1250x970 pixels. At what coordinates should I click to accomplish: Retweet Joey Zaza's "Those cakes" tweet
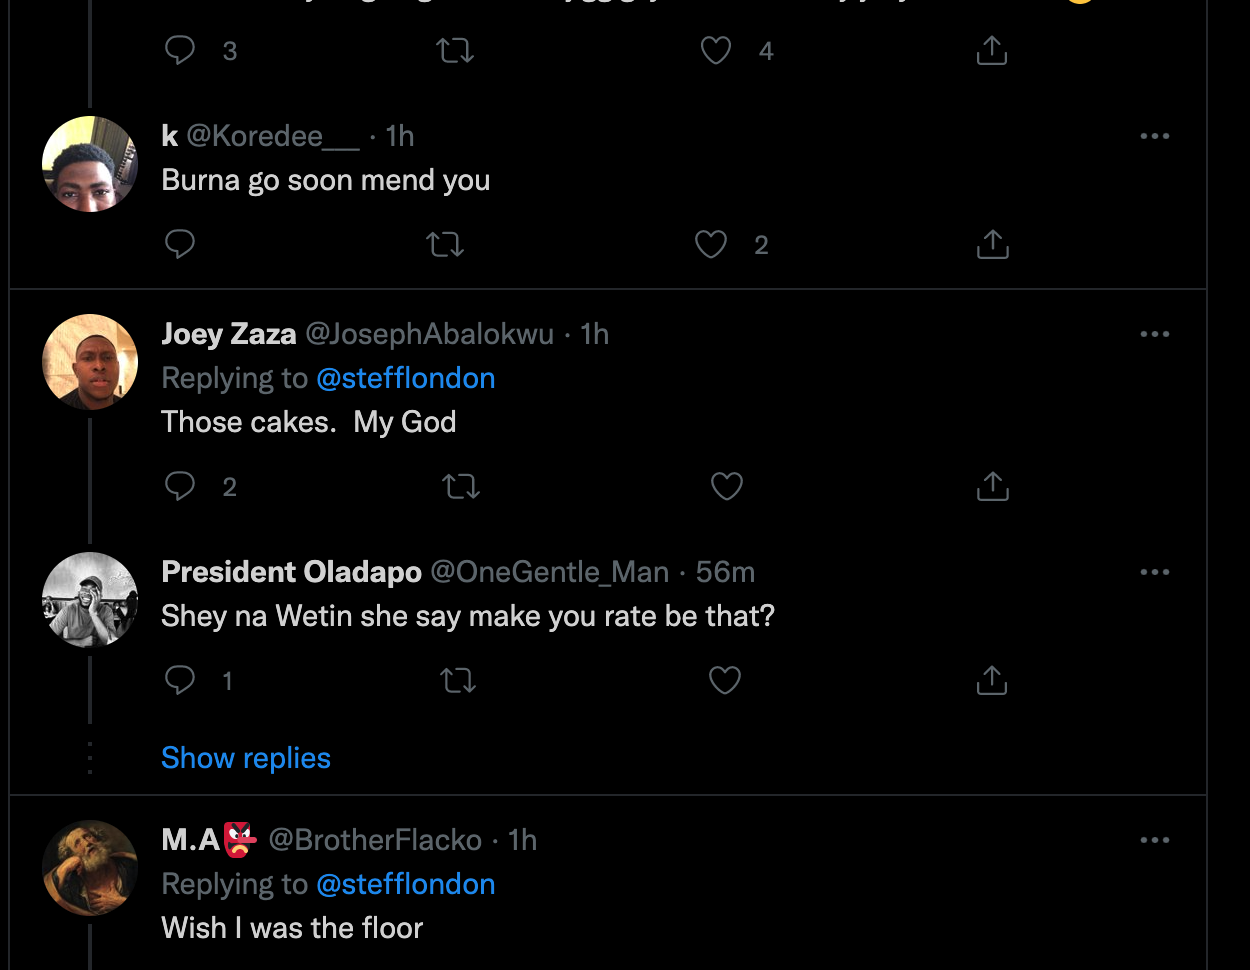(460, 486)
